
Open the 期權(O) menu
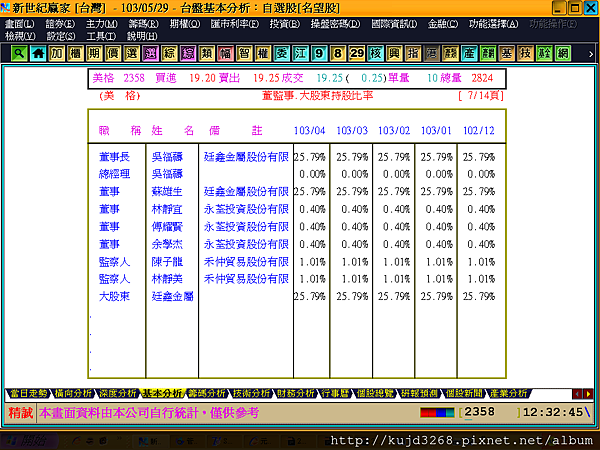tap(184, 24)
